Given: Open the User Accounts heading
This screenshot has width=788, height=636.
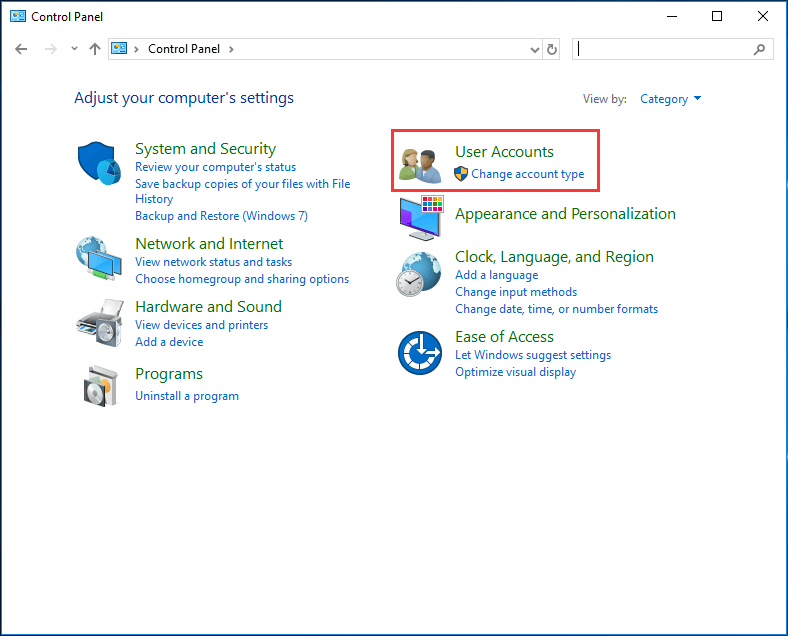Looking at the screenshot, I should (504, 152).
